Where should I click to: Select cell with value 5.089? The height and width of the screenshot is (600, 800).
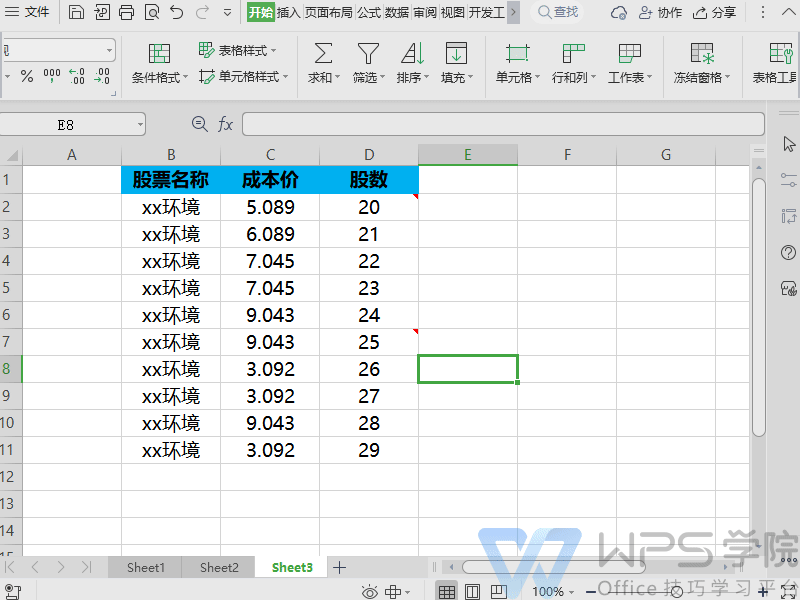[270, 207]
